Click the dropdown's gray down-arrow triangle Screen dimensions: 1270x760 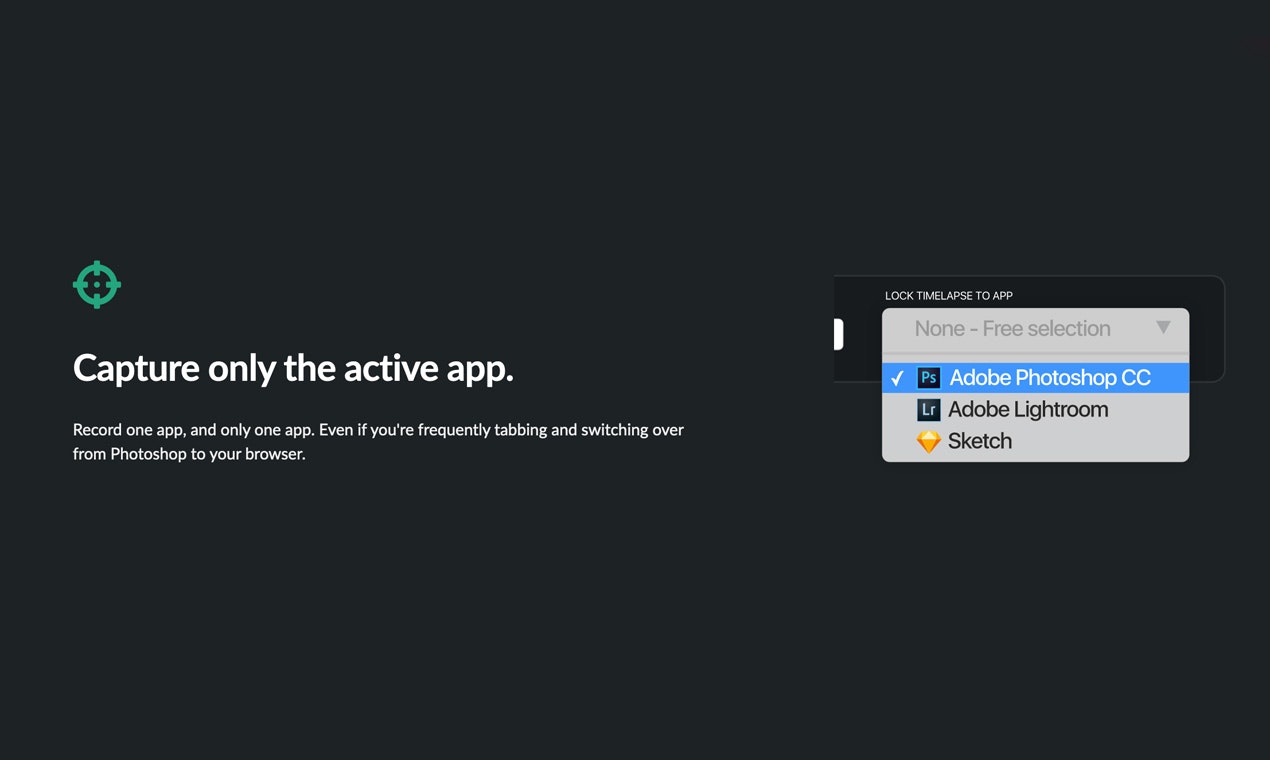(x=1163, y=327)
